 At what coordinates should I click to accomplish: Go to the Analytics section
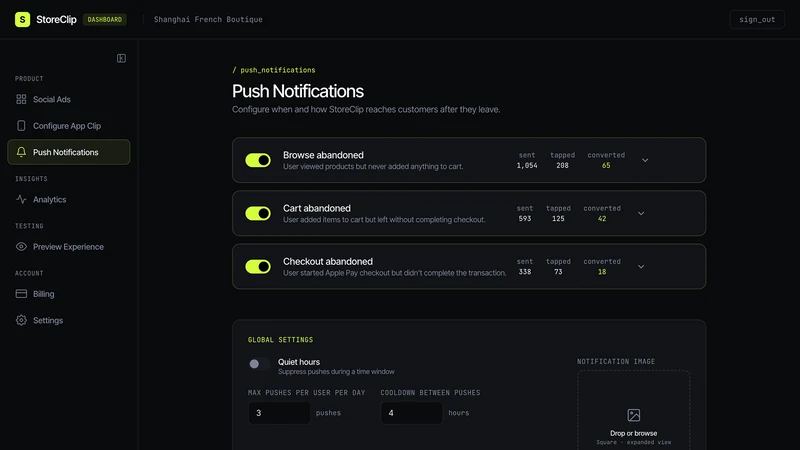69,199
